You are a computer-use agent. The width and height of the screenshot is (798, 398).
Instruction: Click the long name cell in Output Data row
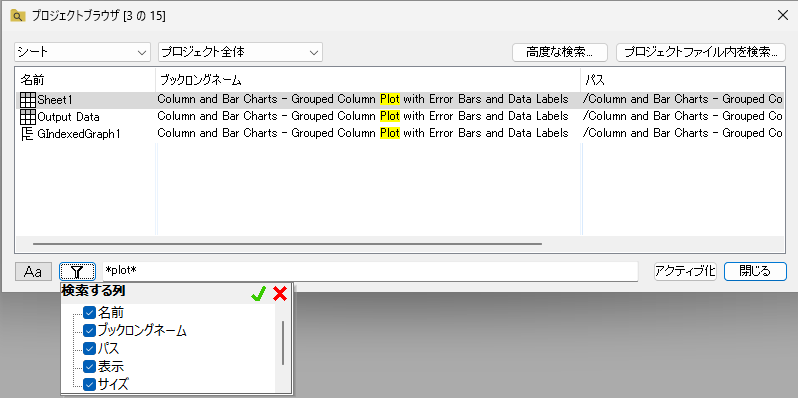point(363,117)
